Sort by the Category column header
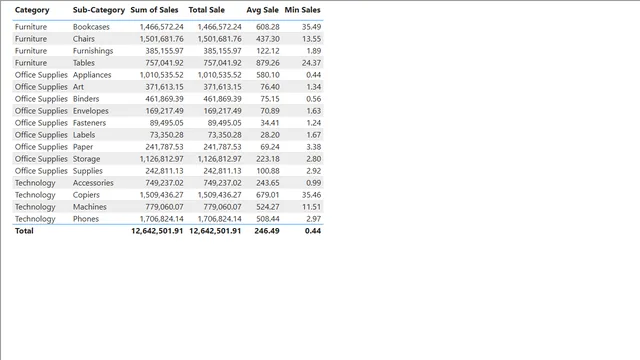 pos(32,10)
